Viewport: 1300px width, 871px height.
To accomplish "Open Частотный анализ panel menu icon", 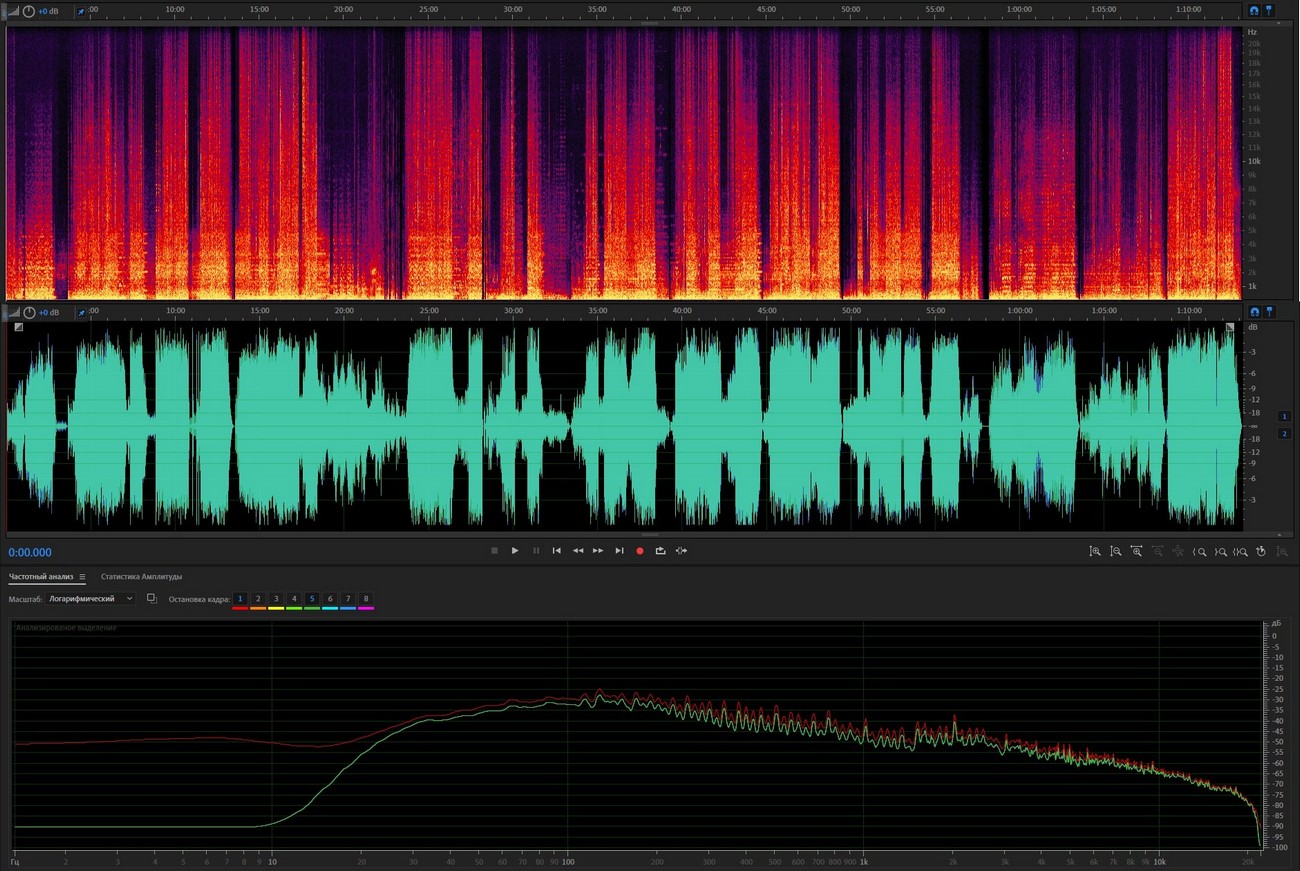I will (83, 577).
